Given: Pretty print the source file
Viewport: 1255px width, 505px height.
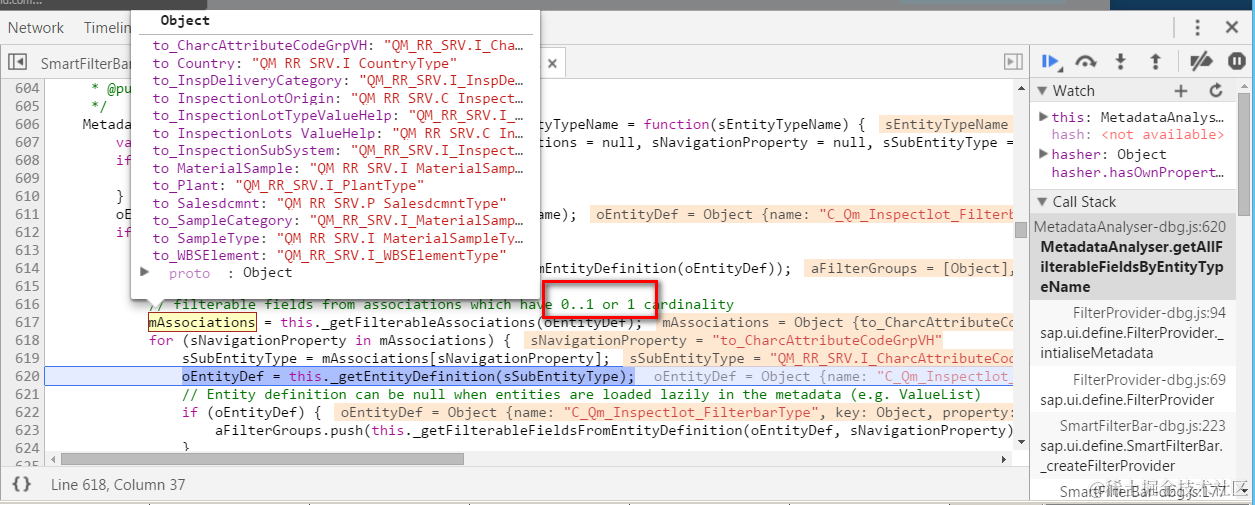Looking at the screenshot, I should (x=21, y=484).
